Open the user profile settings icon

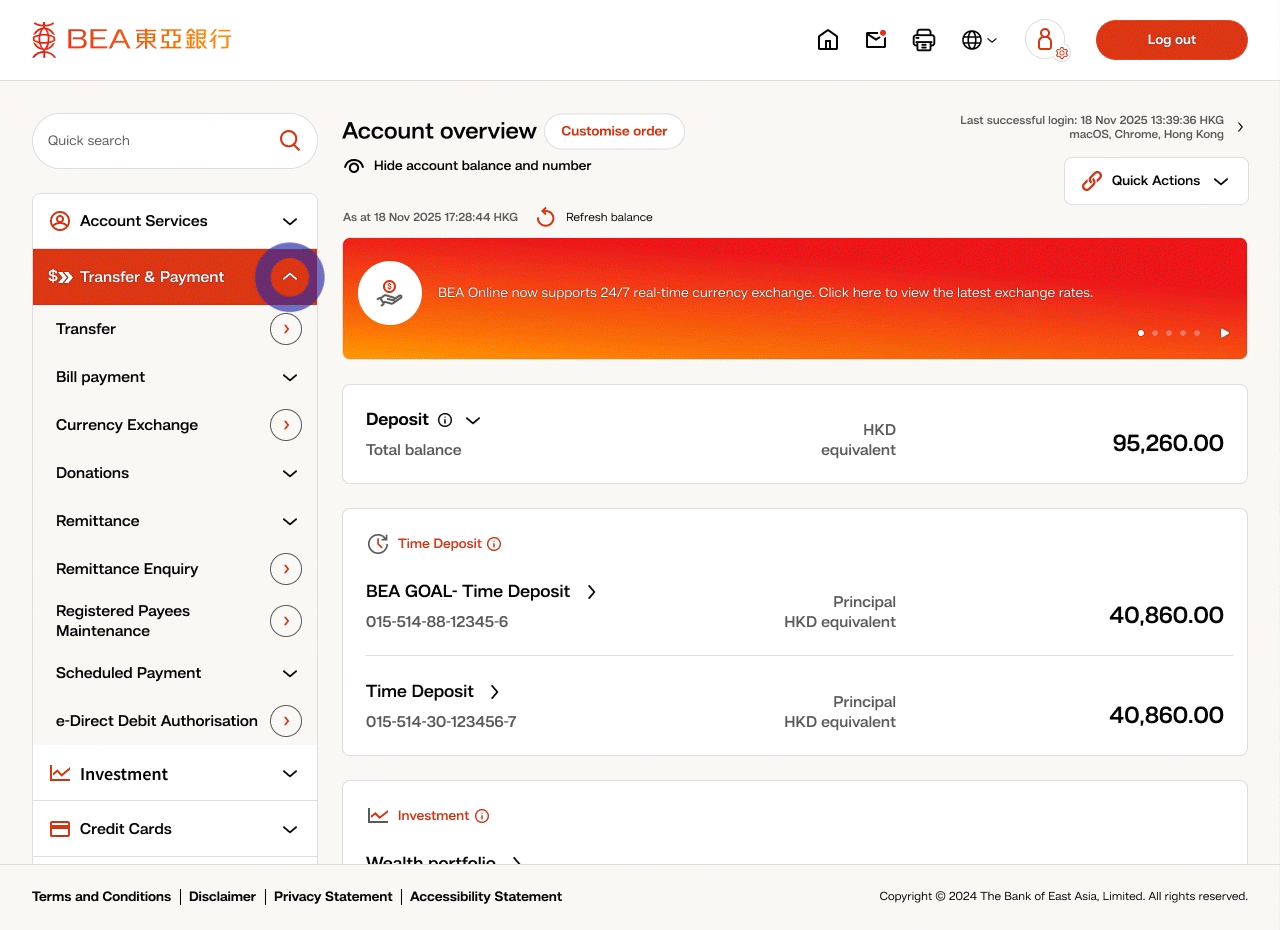coord(1046,40)
